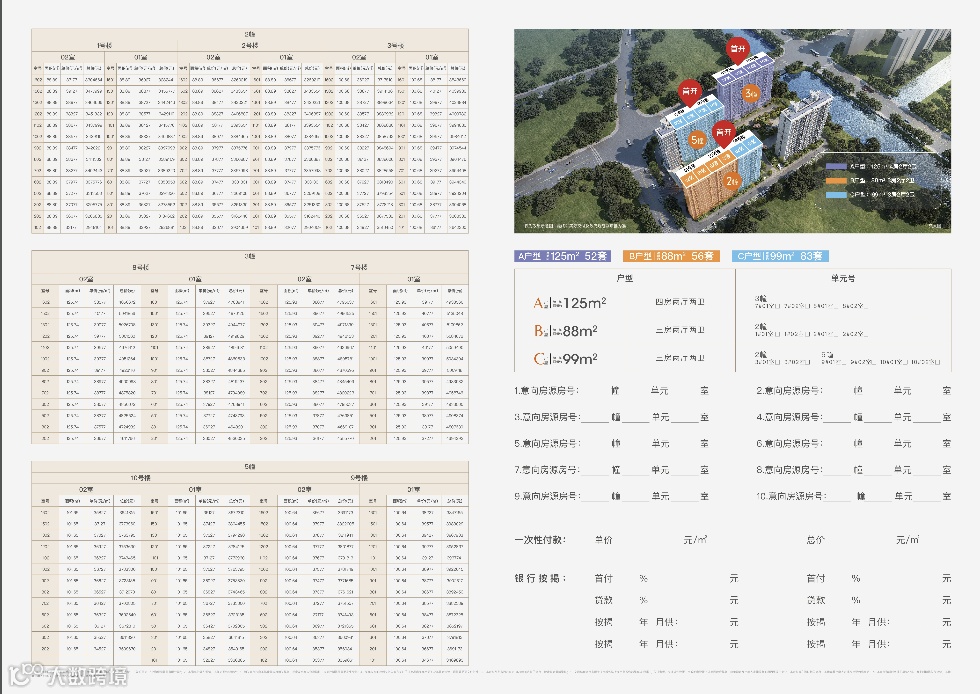The height and width of the screenshot is (694, 980).
Task: Select the orange 2栋 circle marker
Action: [x=732, y=181]
